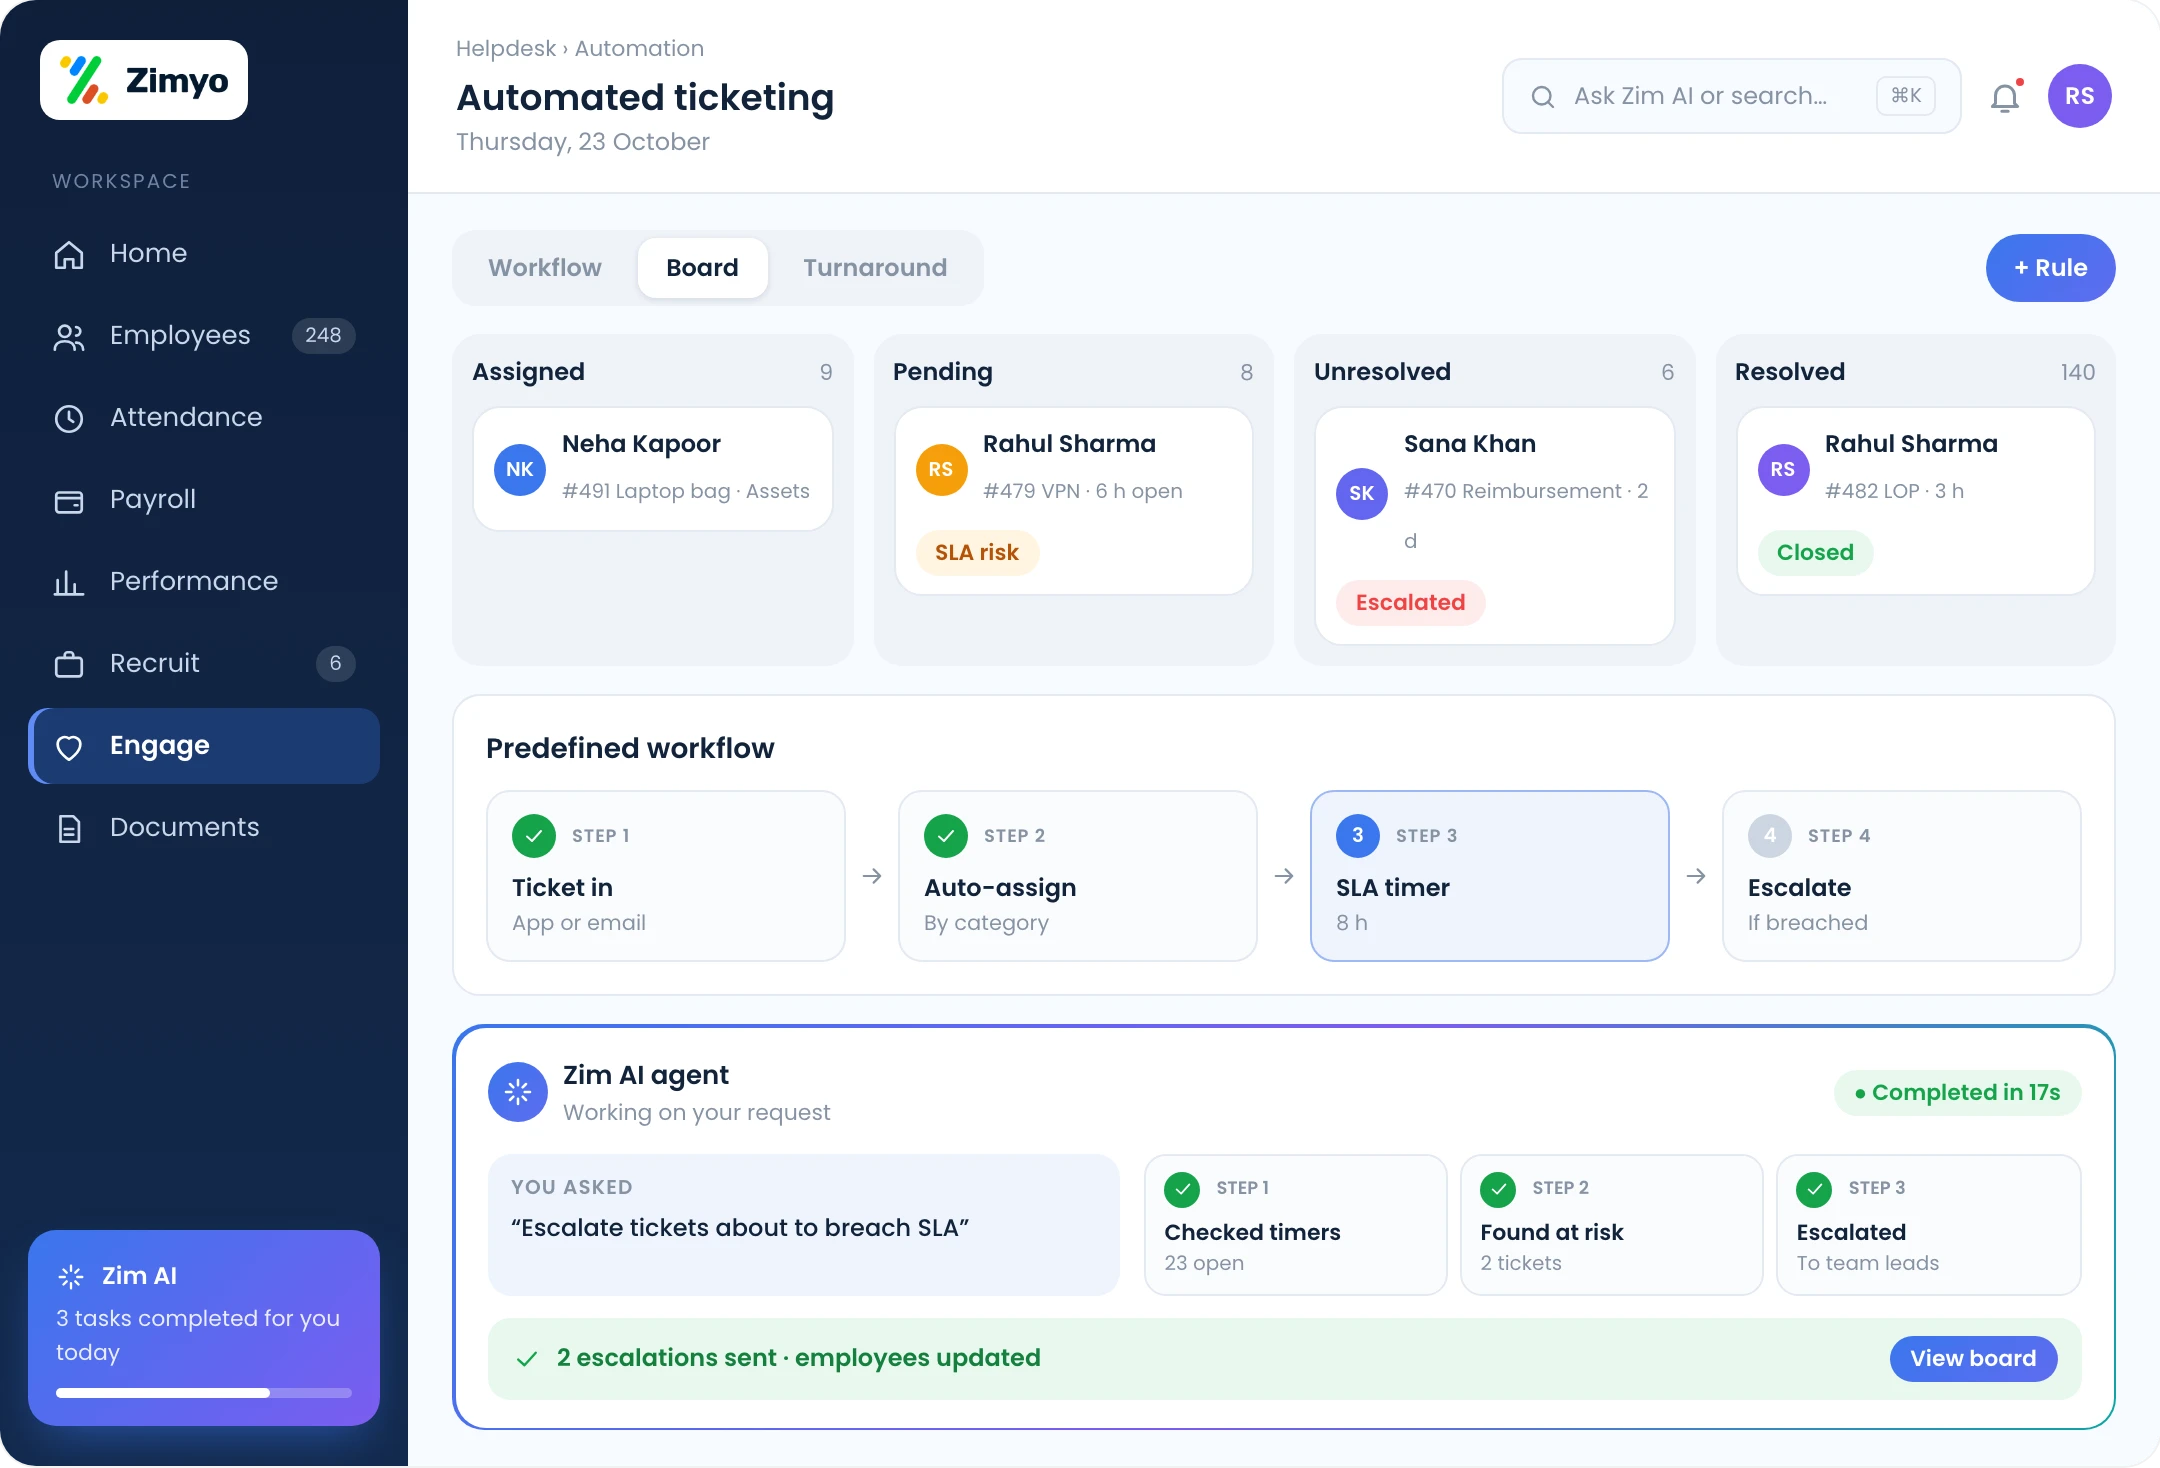Image resolution: width=2160 pixels, height=1468 pixels.
Task: Click the RS avatar on Resolved ticket
Action: pyautogui.click(x=1783, y=470)
